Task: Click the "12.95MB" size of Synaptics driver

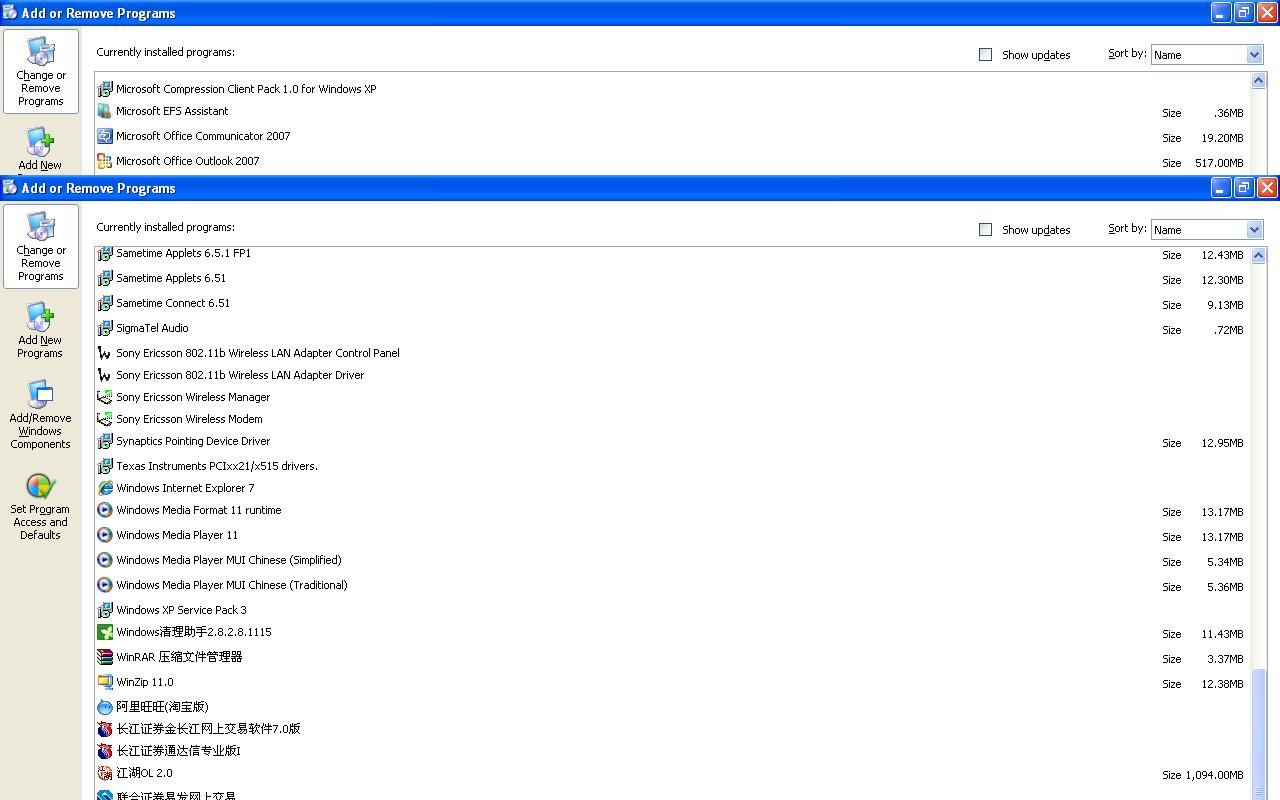Action: [1222, 443]
